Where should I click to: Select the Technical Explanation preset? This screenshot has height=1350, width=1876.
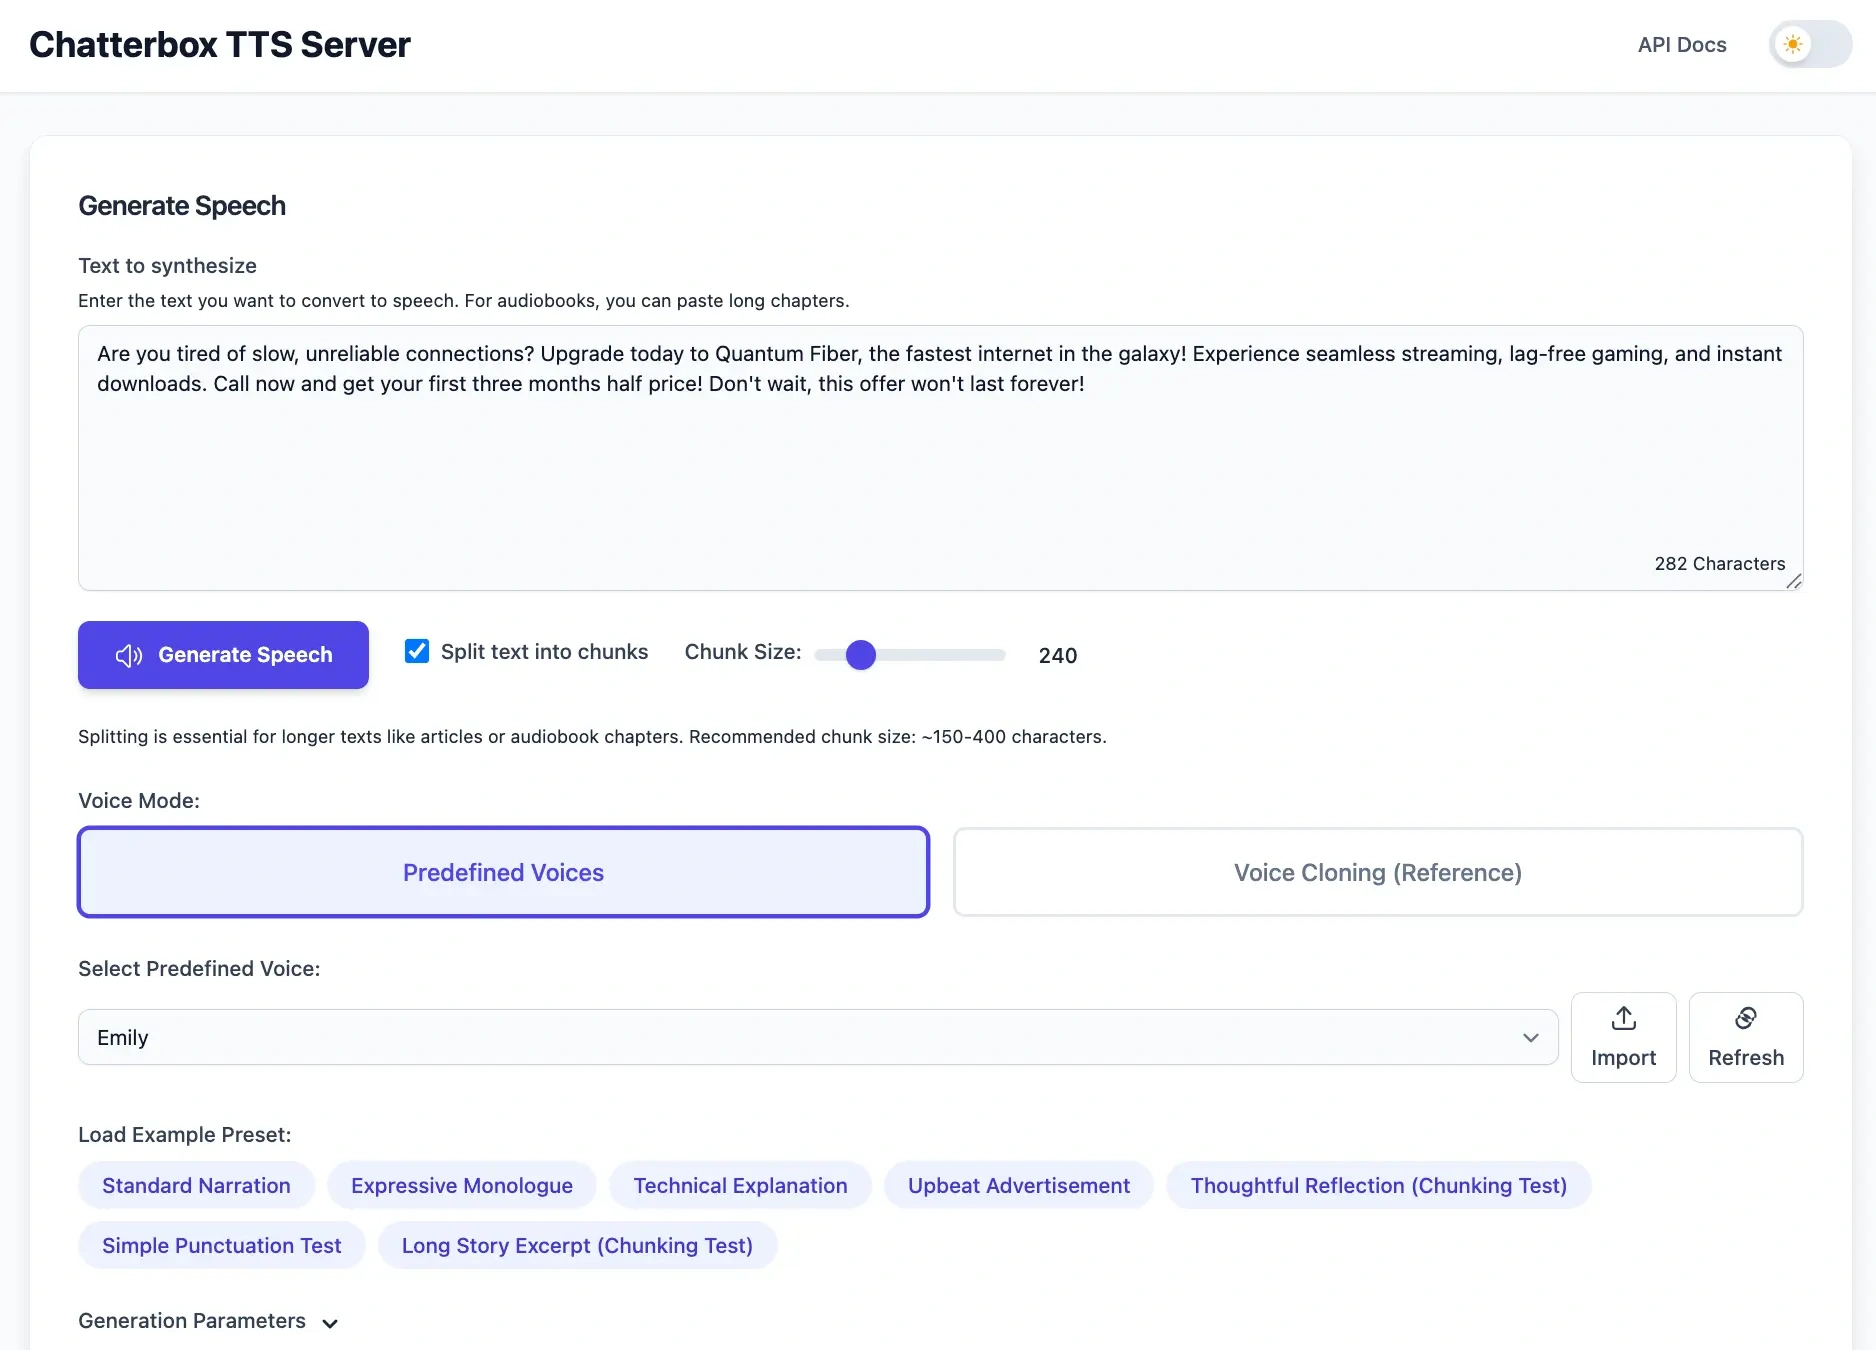(740, 1185)
